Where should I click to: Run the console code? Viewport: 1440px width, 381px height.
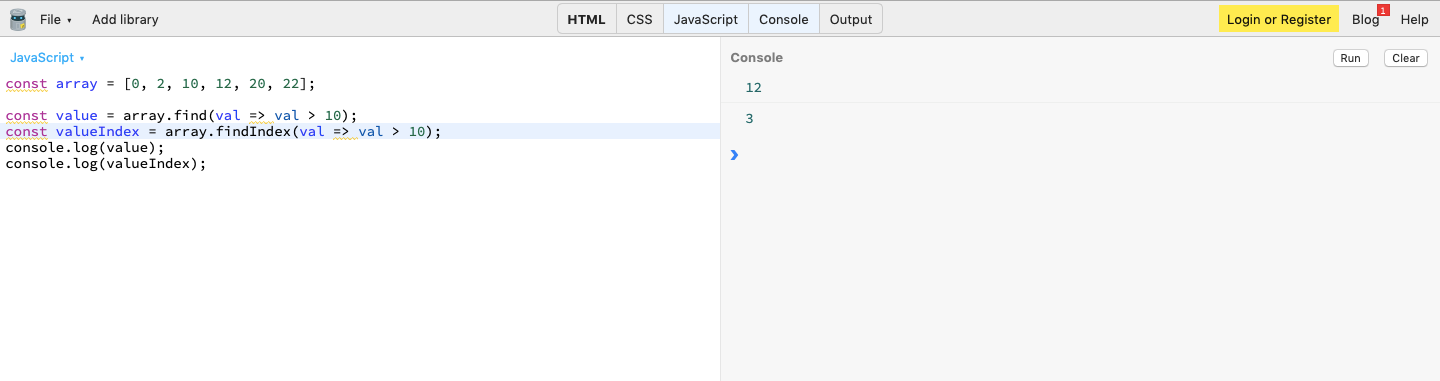(x=1350, y=58)
